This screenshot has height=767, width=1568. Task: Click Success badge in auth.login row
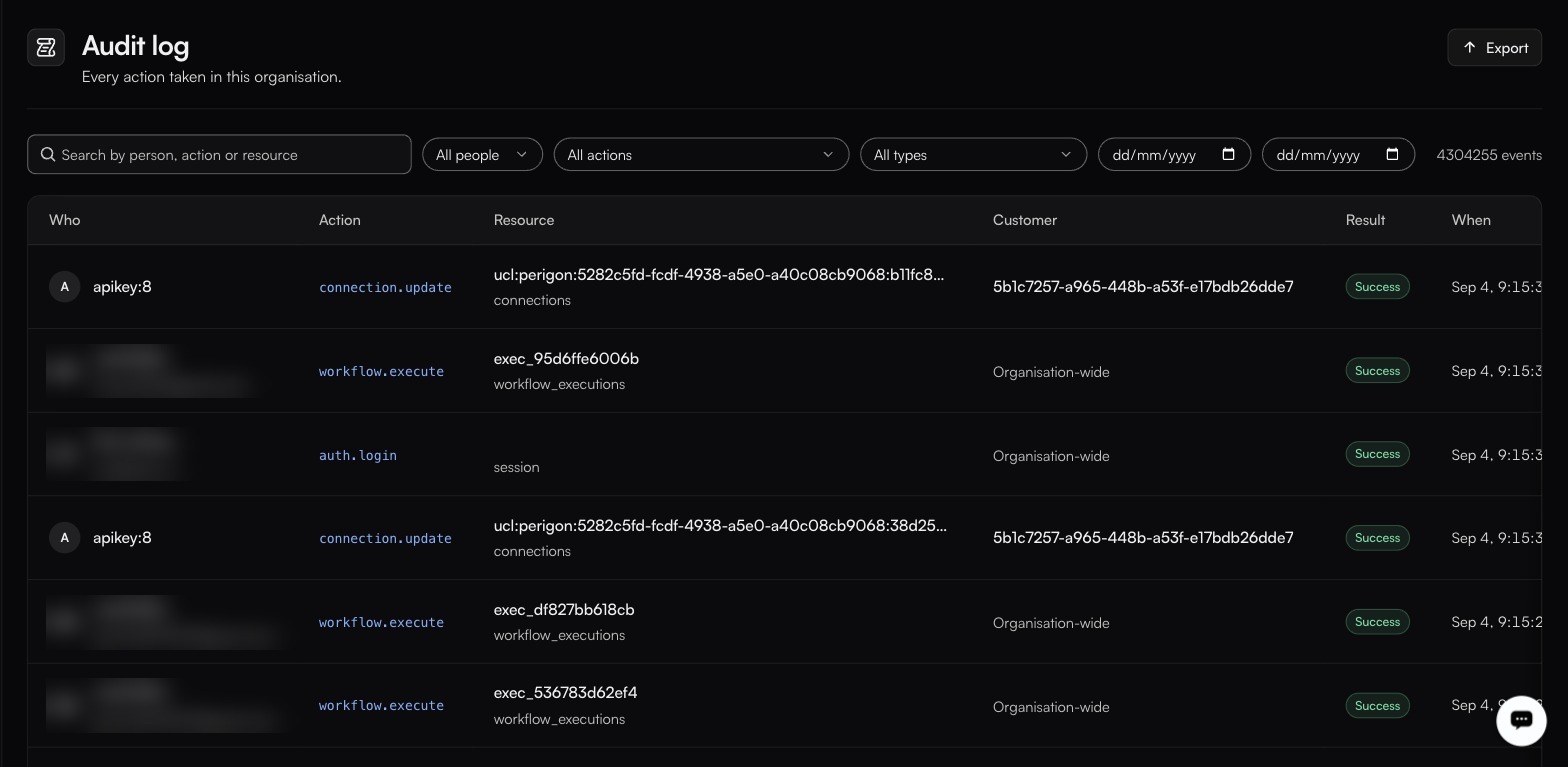tap(1377, 454)
